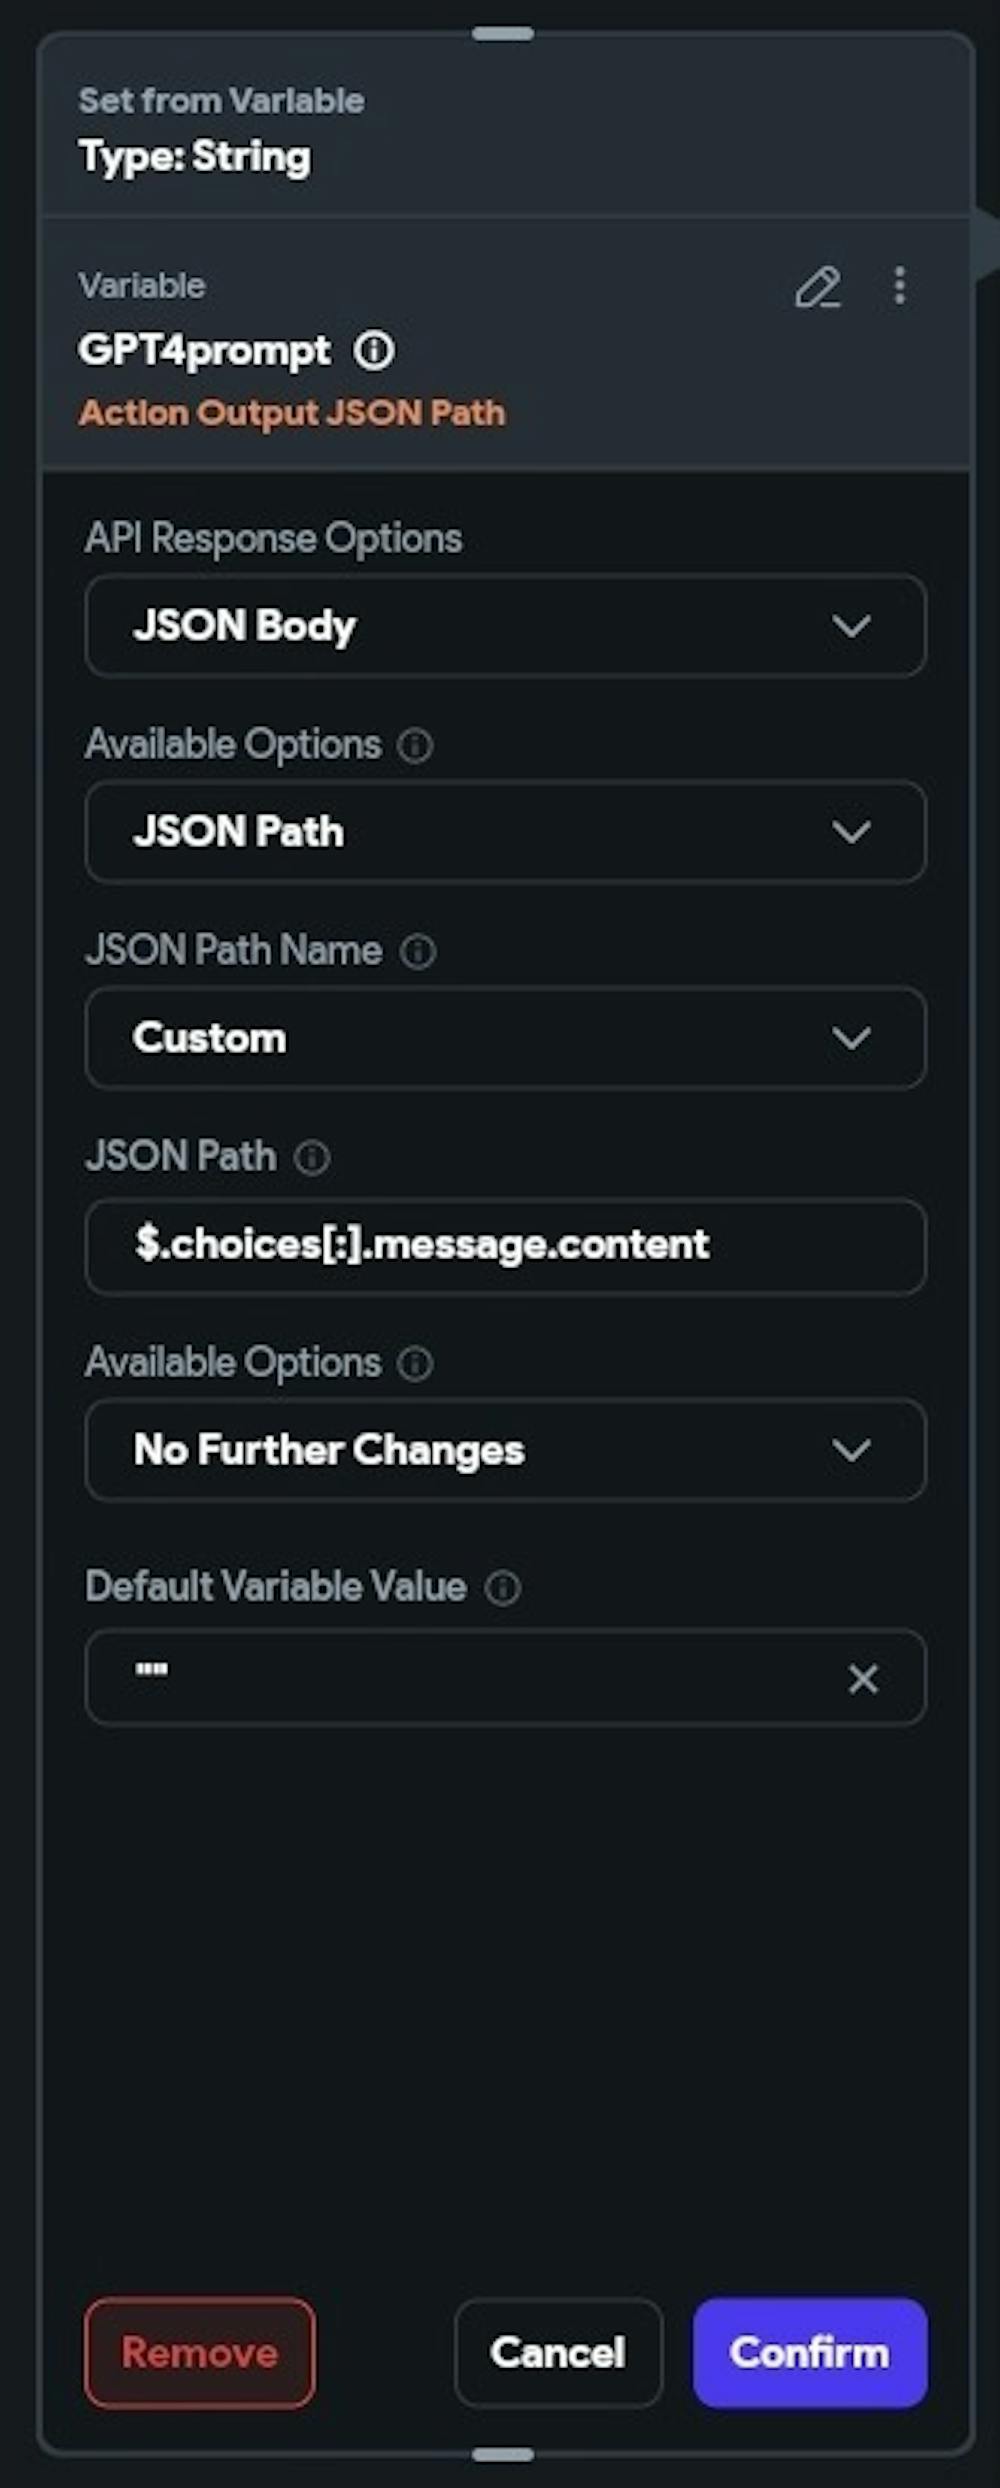Screen dimensions: 1000x2488
Task: Click the bottom panel drag handle
Action: [503, 2454]
